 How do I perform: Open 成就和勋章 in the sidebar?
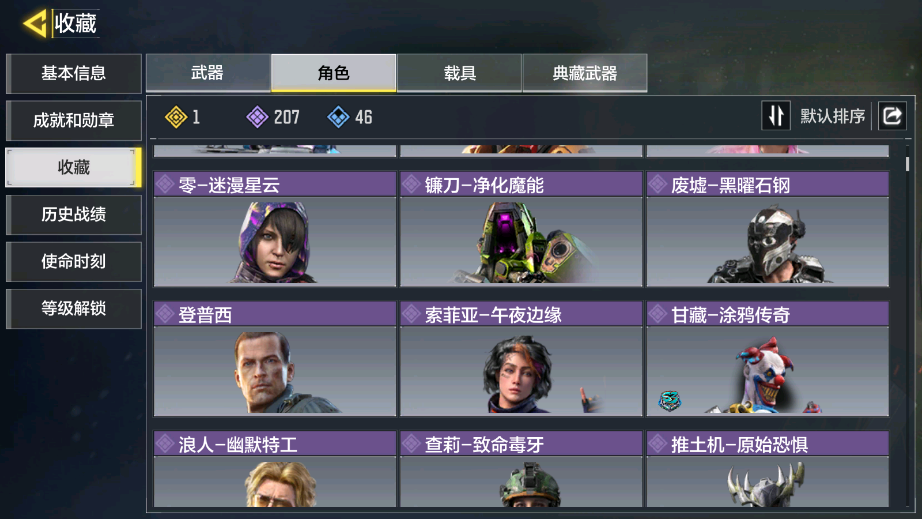tap(74, 120)
